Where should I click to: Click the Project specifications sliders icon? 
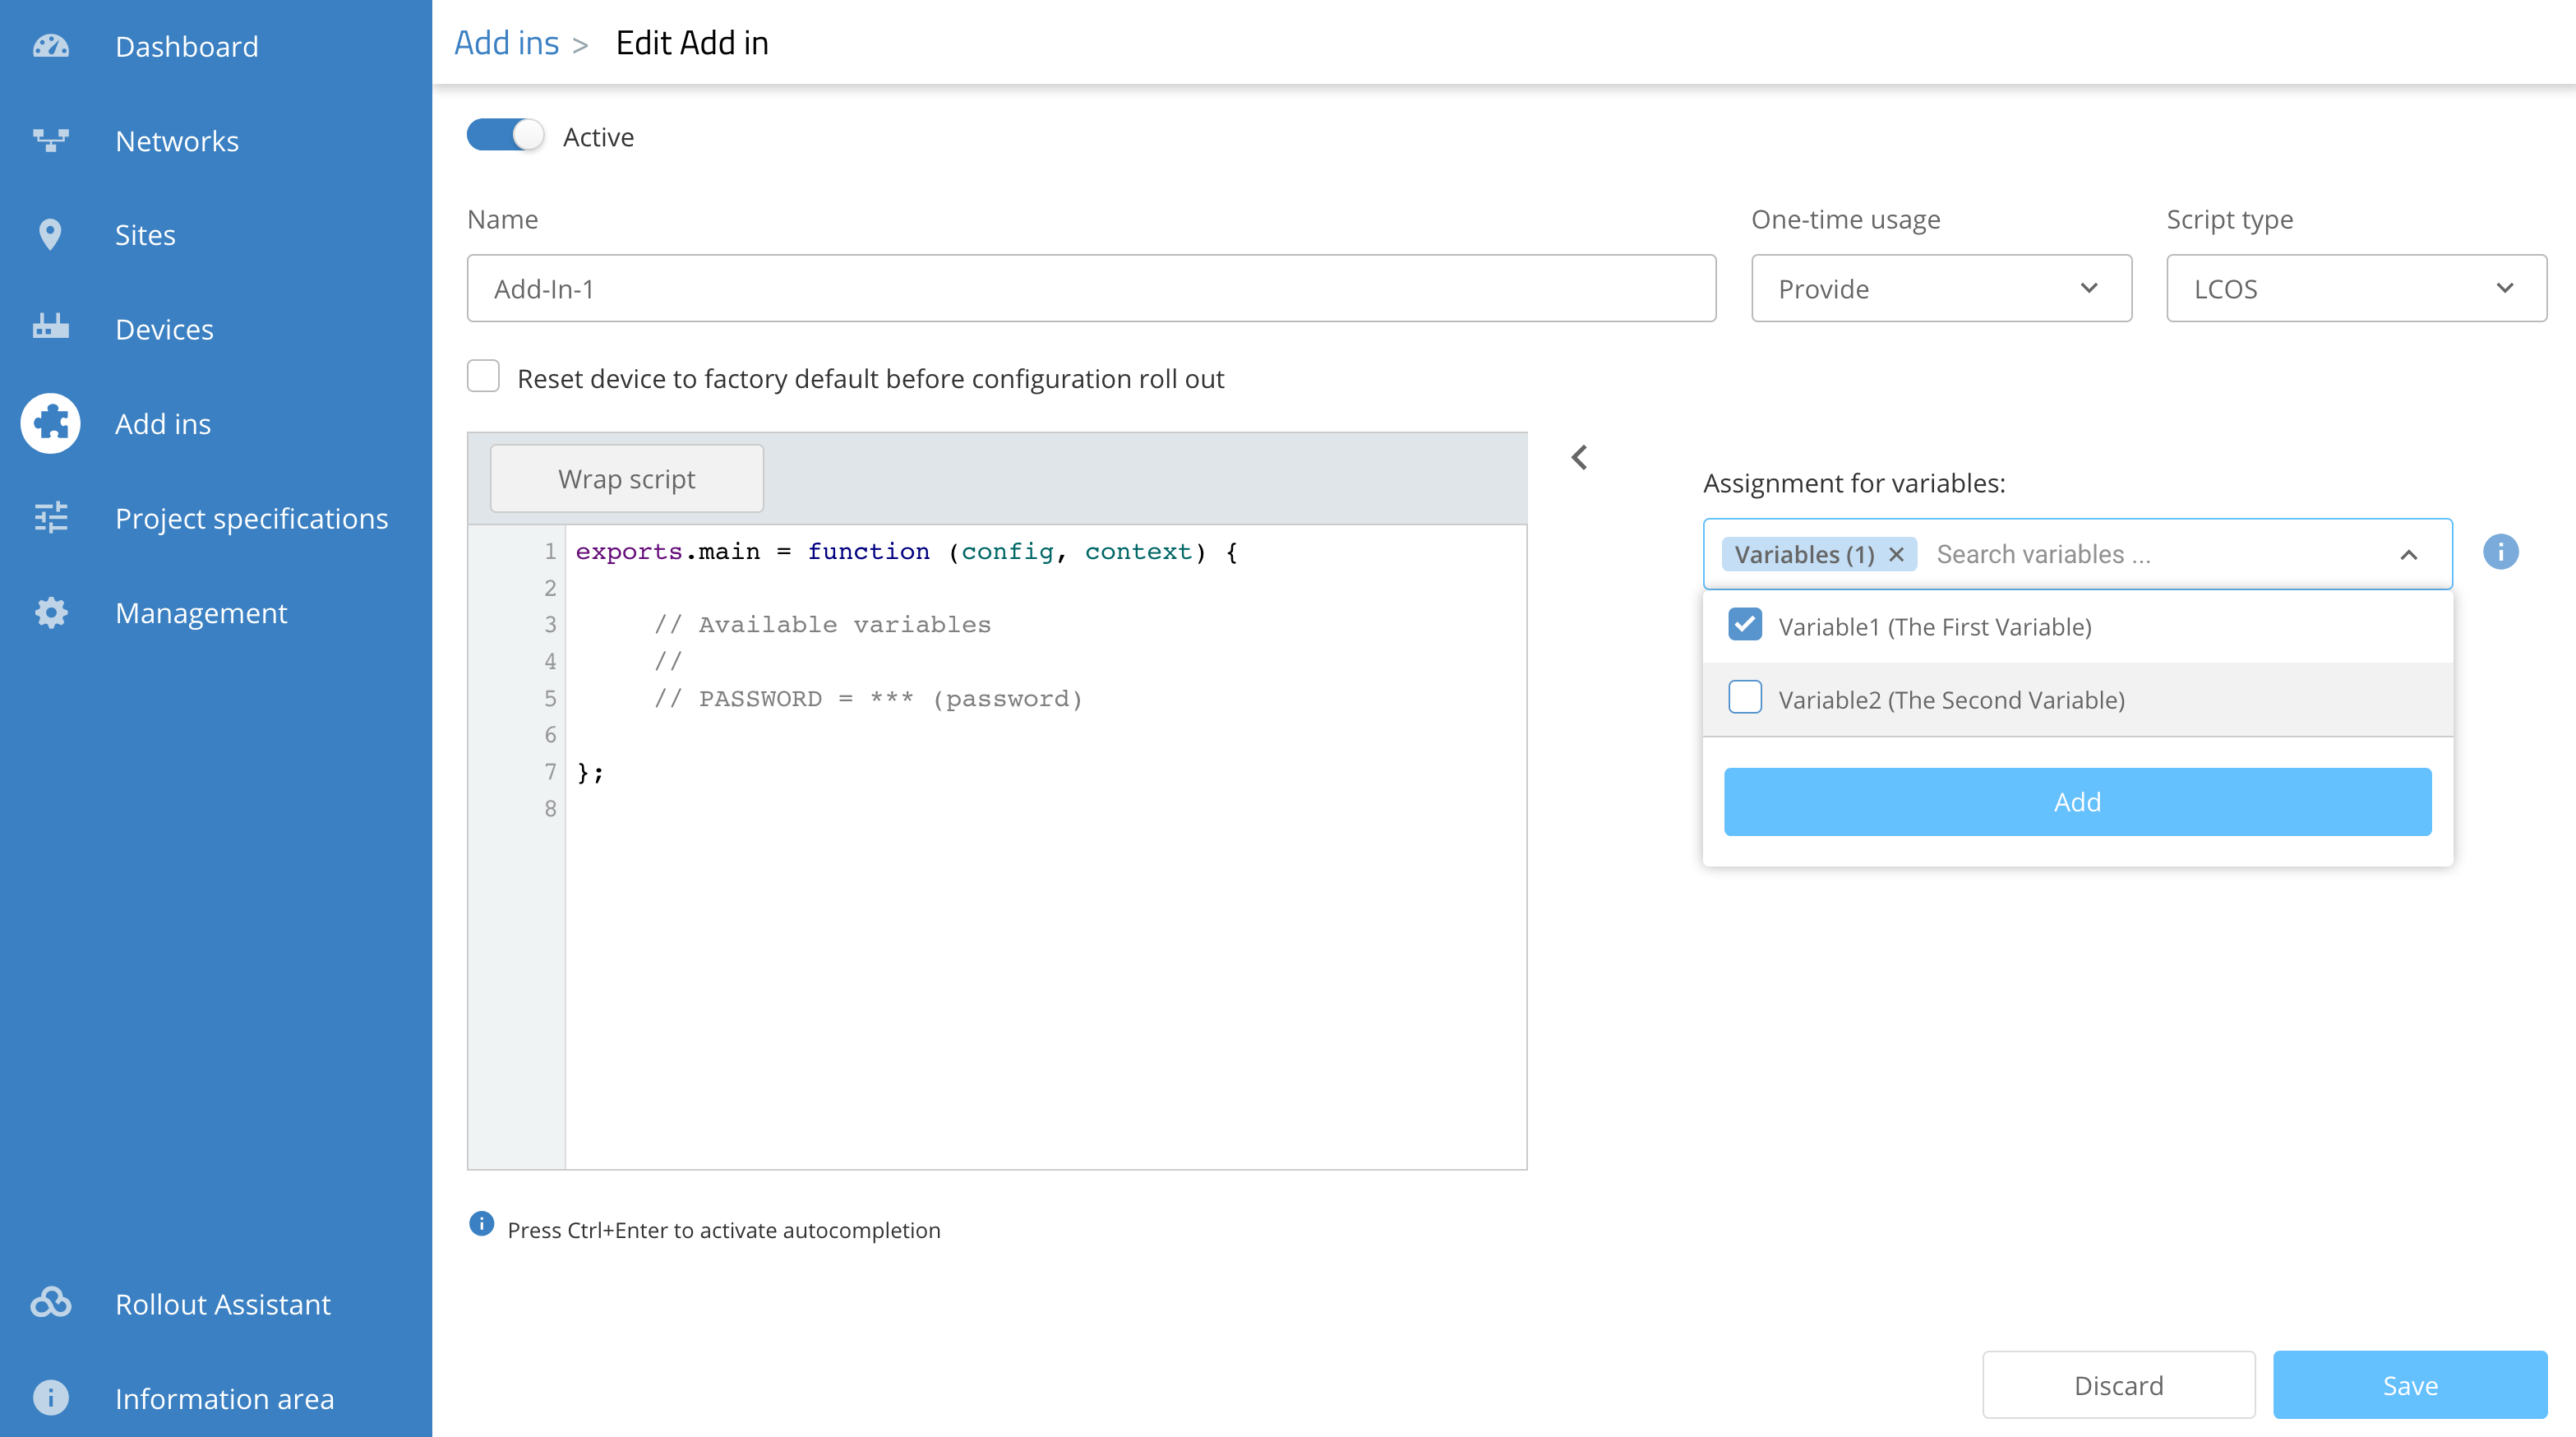pos(50,517)
